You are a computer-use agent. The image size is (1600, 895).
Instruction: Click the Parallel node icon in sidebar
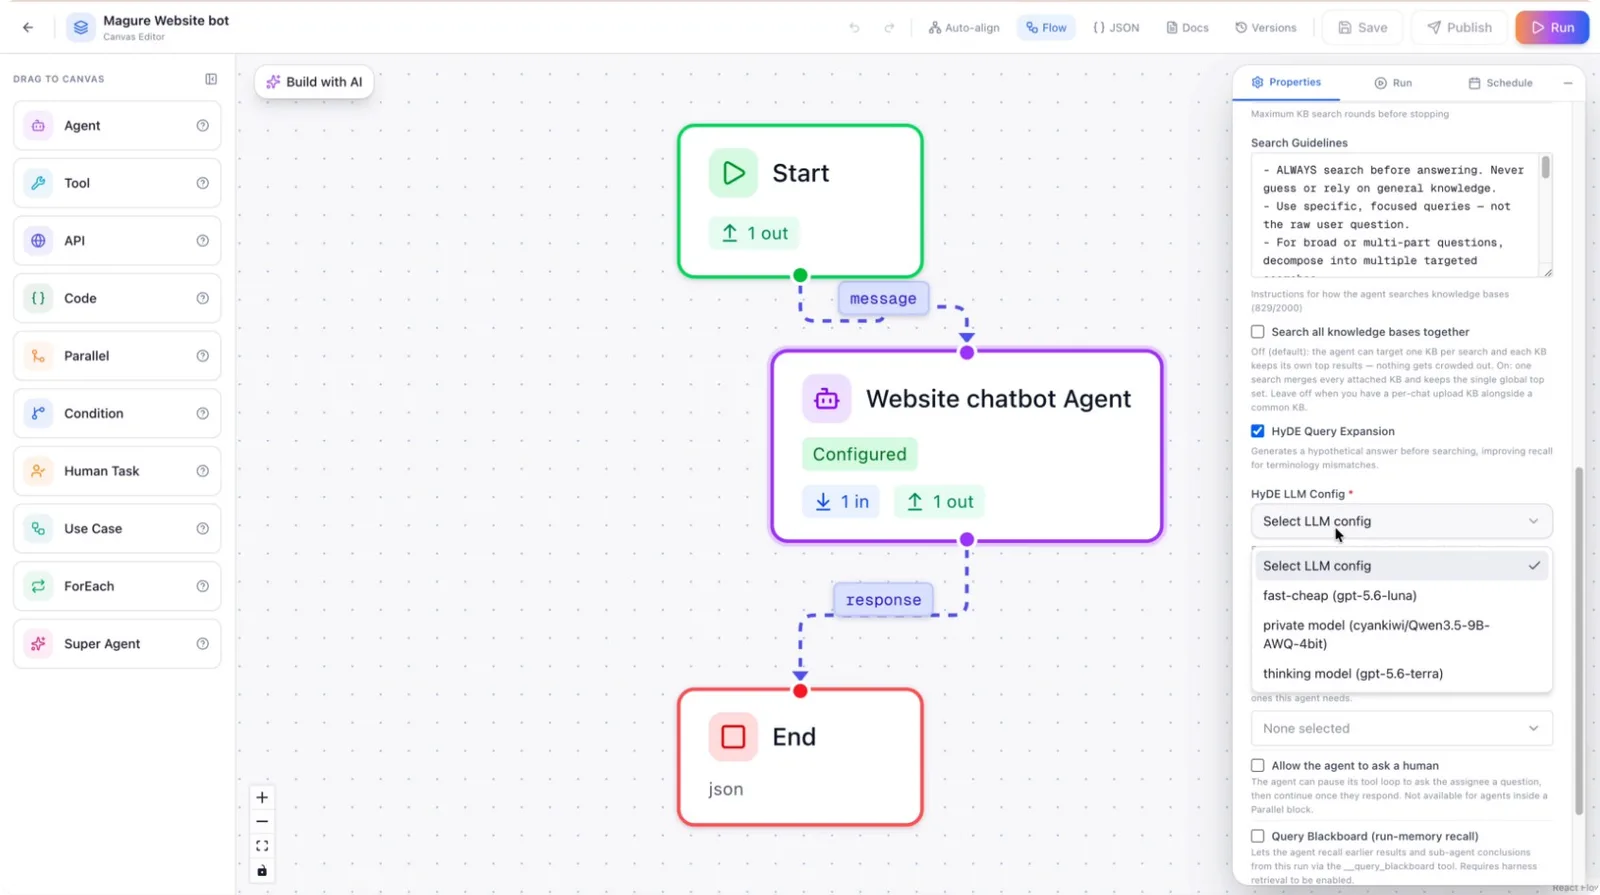tap(38, 356)
